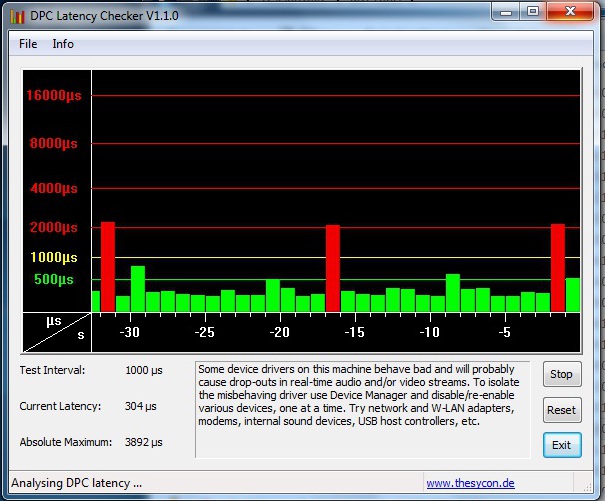Minimize the DPC Latency Checker window

point(505,12)
